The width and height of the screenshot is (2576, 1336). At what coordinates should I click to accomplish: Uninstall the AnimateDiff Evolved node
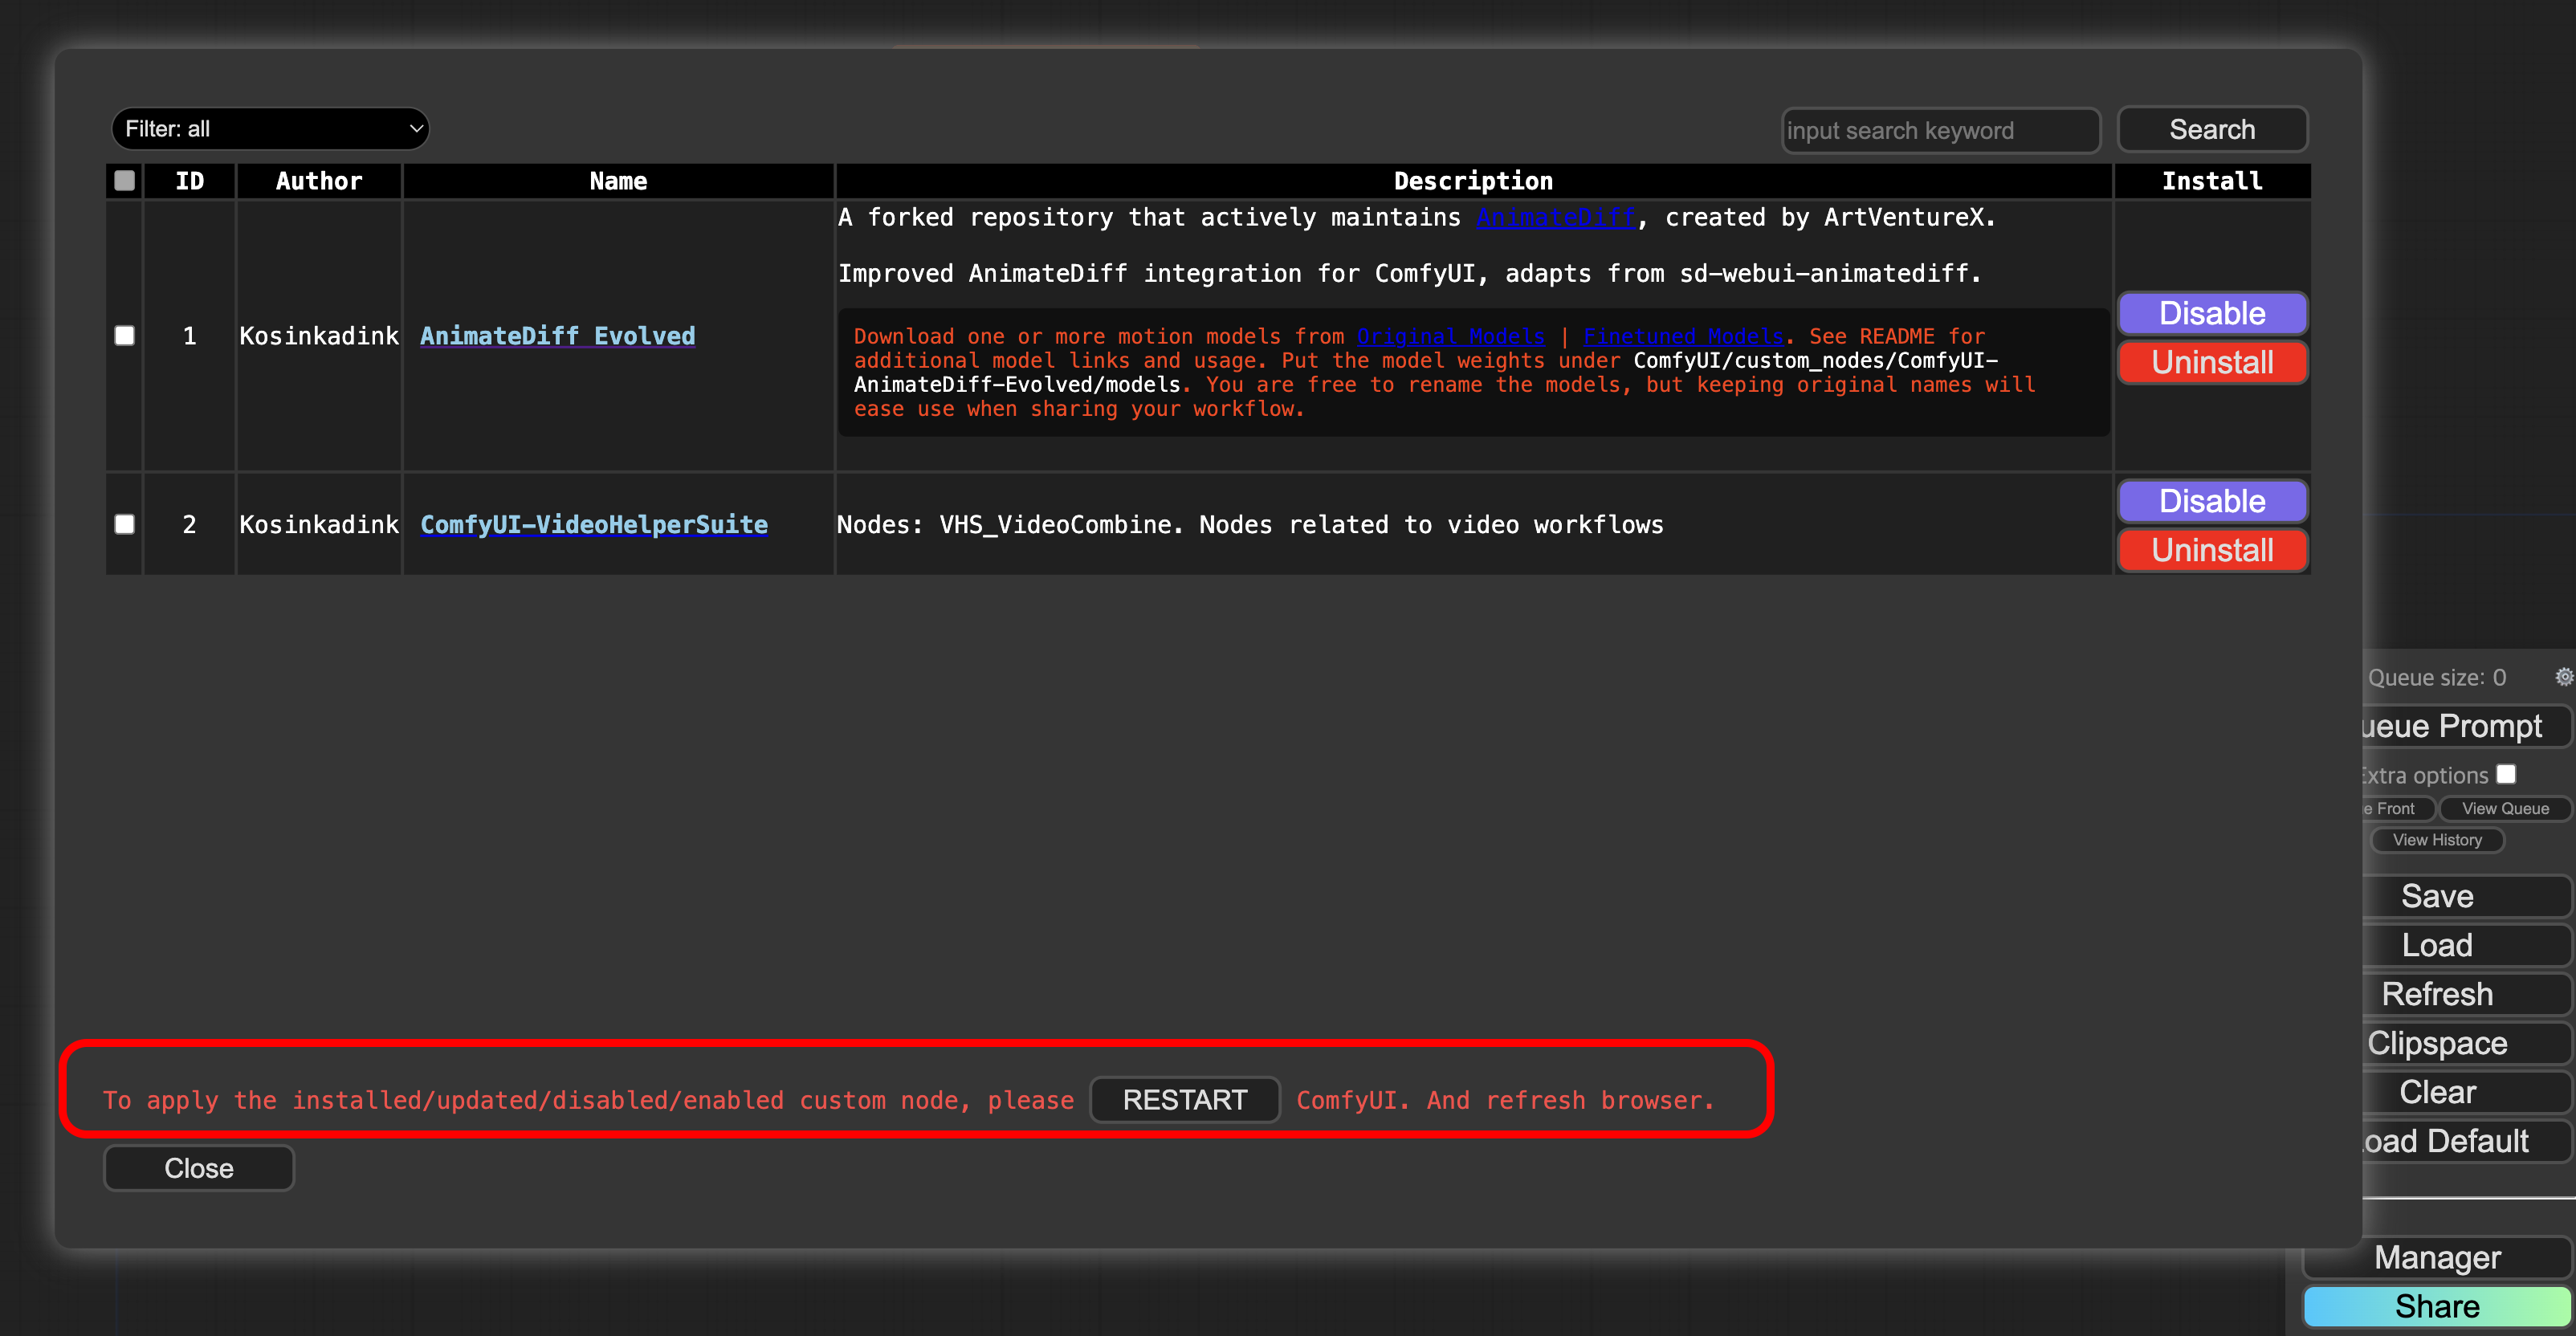2211,362
